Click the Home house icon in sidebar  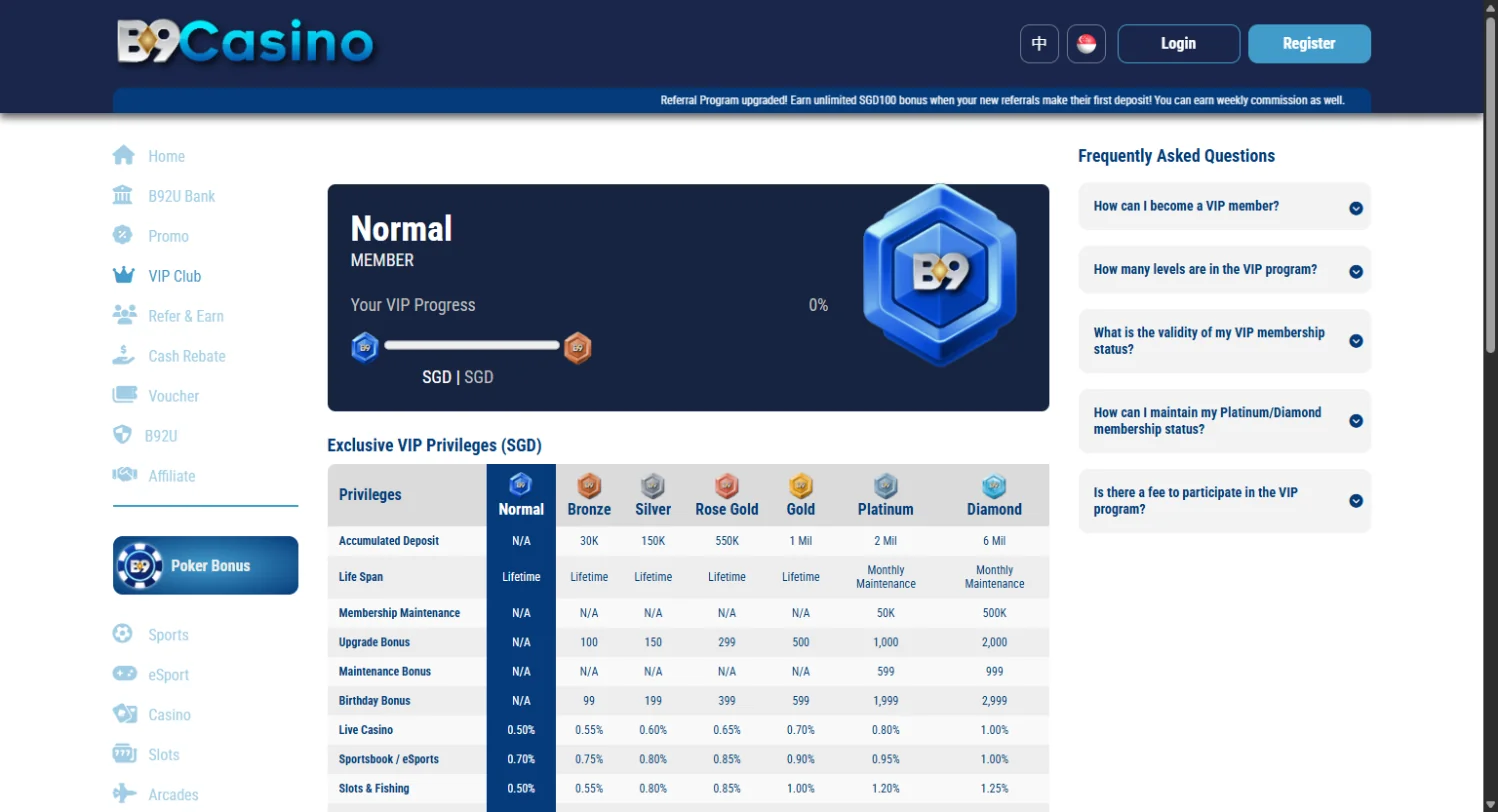(x=124, y=156)
